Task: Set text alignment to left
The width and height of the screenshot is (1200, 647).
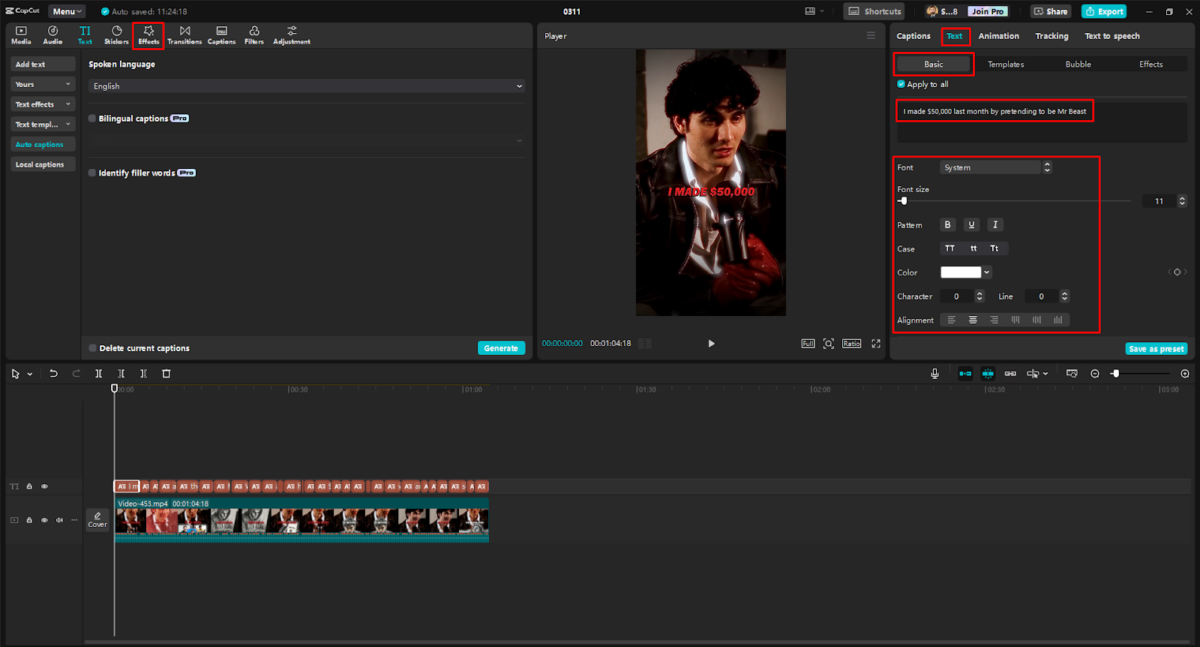Action: pos(949,320)
